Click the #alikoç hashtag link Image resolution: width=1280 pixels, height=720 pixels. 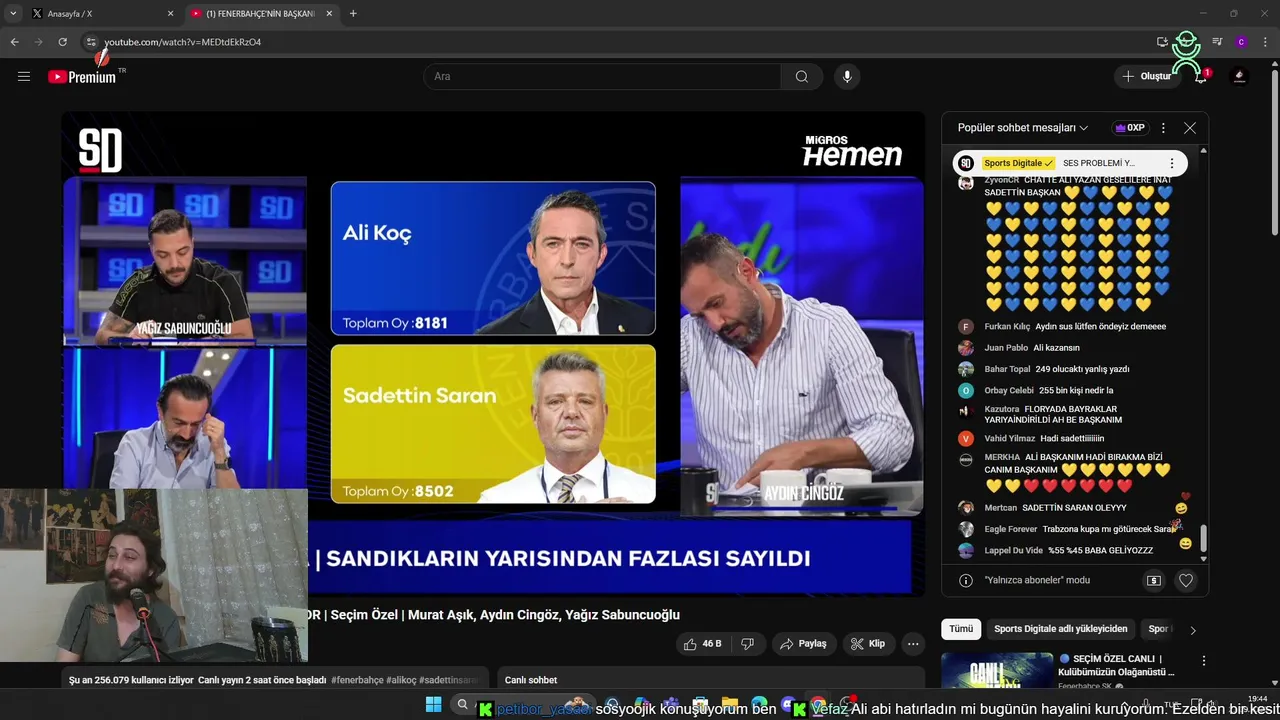(401, 680)
